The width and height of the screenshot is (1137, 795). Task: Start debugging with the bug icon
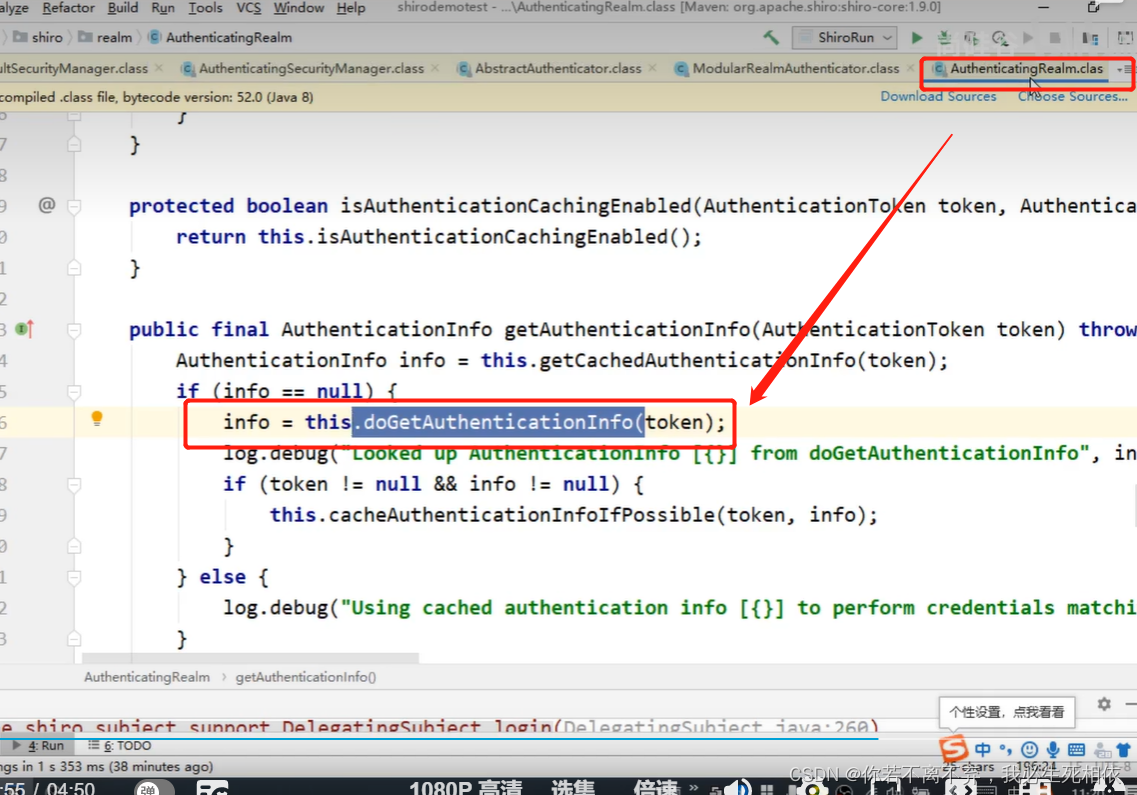pyautogui.click(x=944, y=37)
